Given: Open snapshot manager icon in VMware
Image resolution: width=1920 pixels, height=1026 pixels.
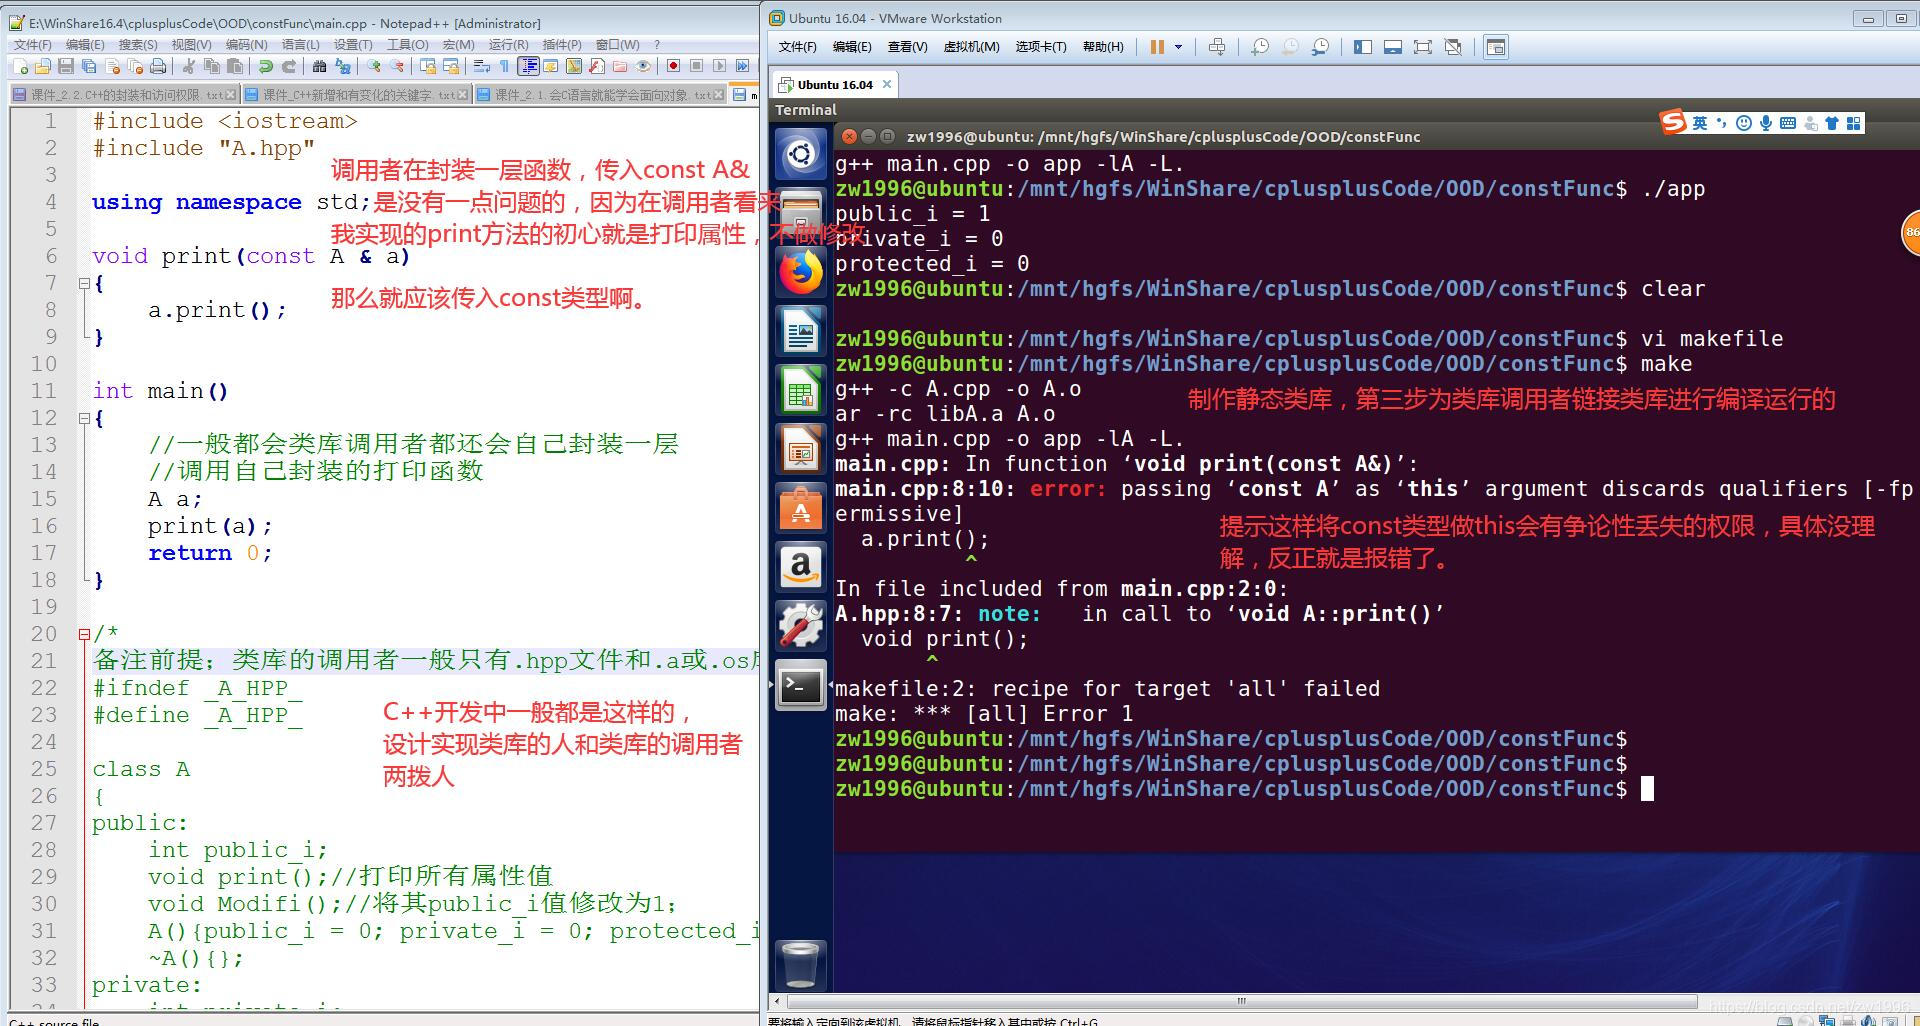Looking at the screenshot, I should (1321, 47).
